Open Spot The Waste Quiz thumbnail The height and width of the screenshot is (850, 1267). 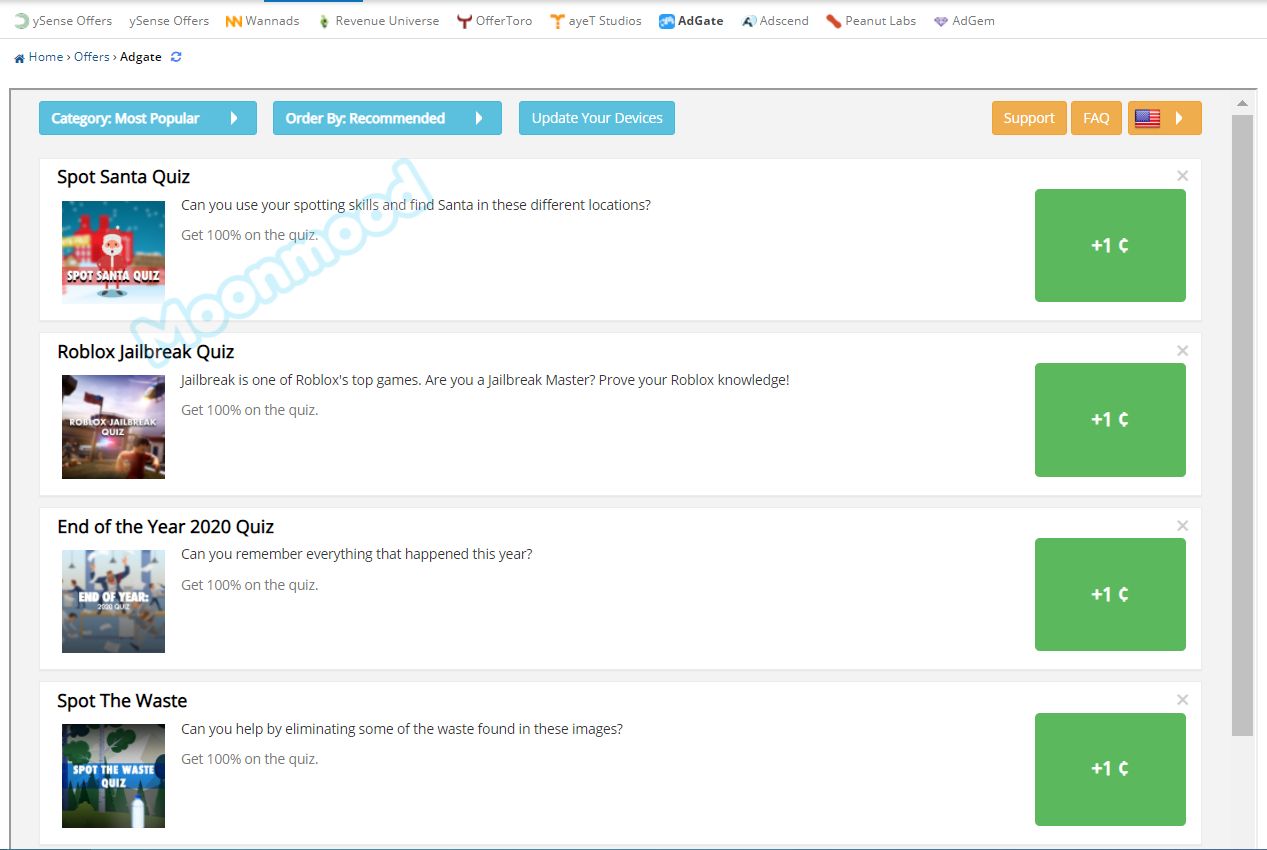click(113, 776)
